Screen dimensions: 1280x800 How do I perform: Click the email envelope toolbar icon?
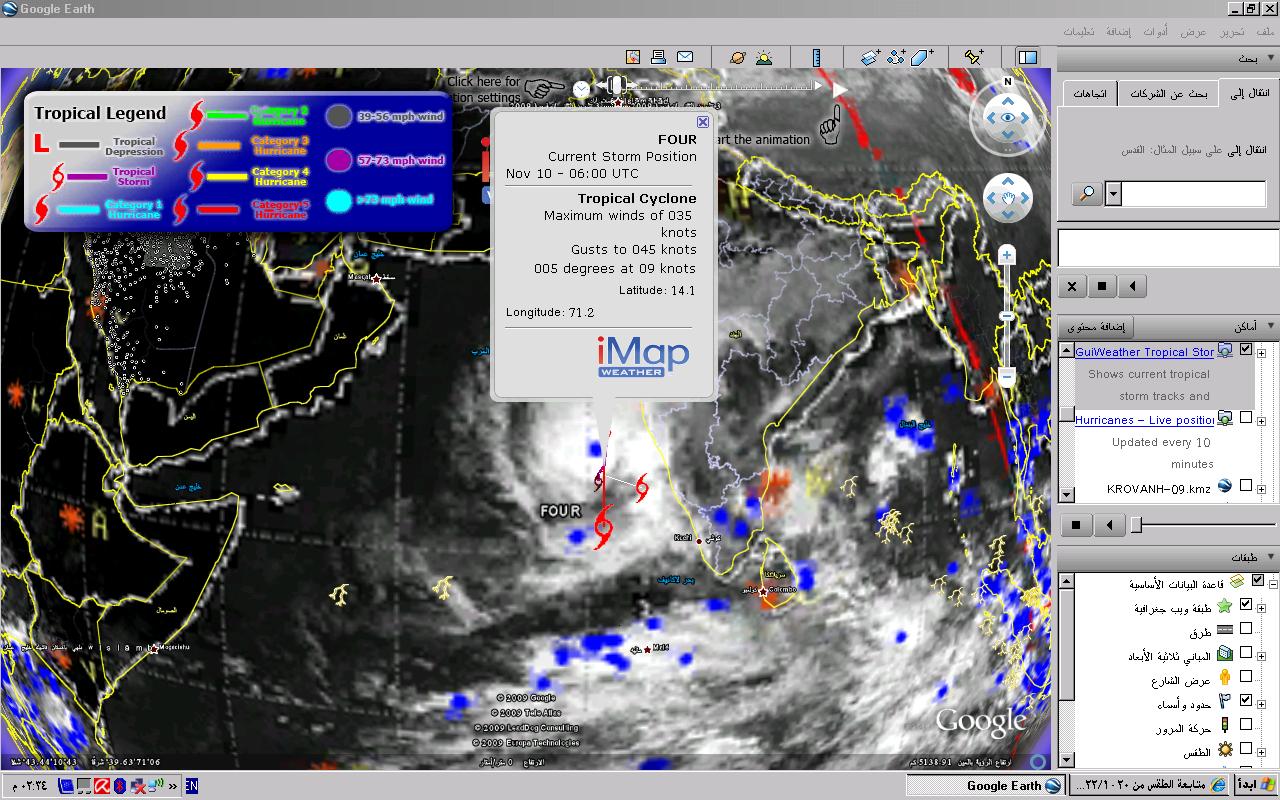[x=685, y=58]
